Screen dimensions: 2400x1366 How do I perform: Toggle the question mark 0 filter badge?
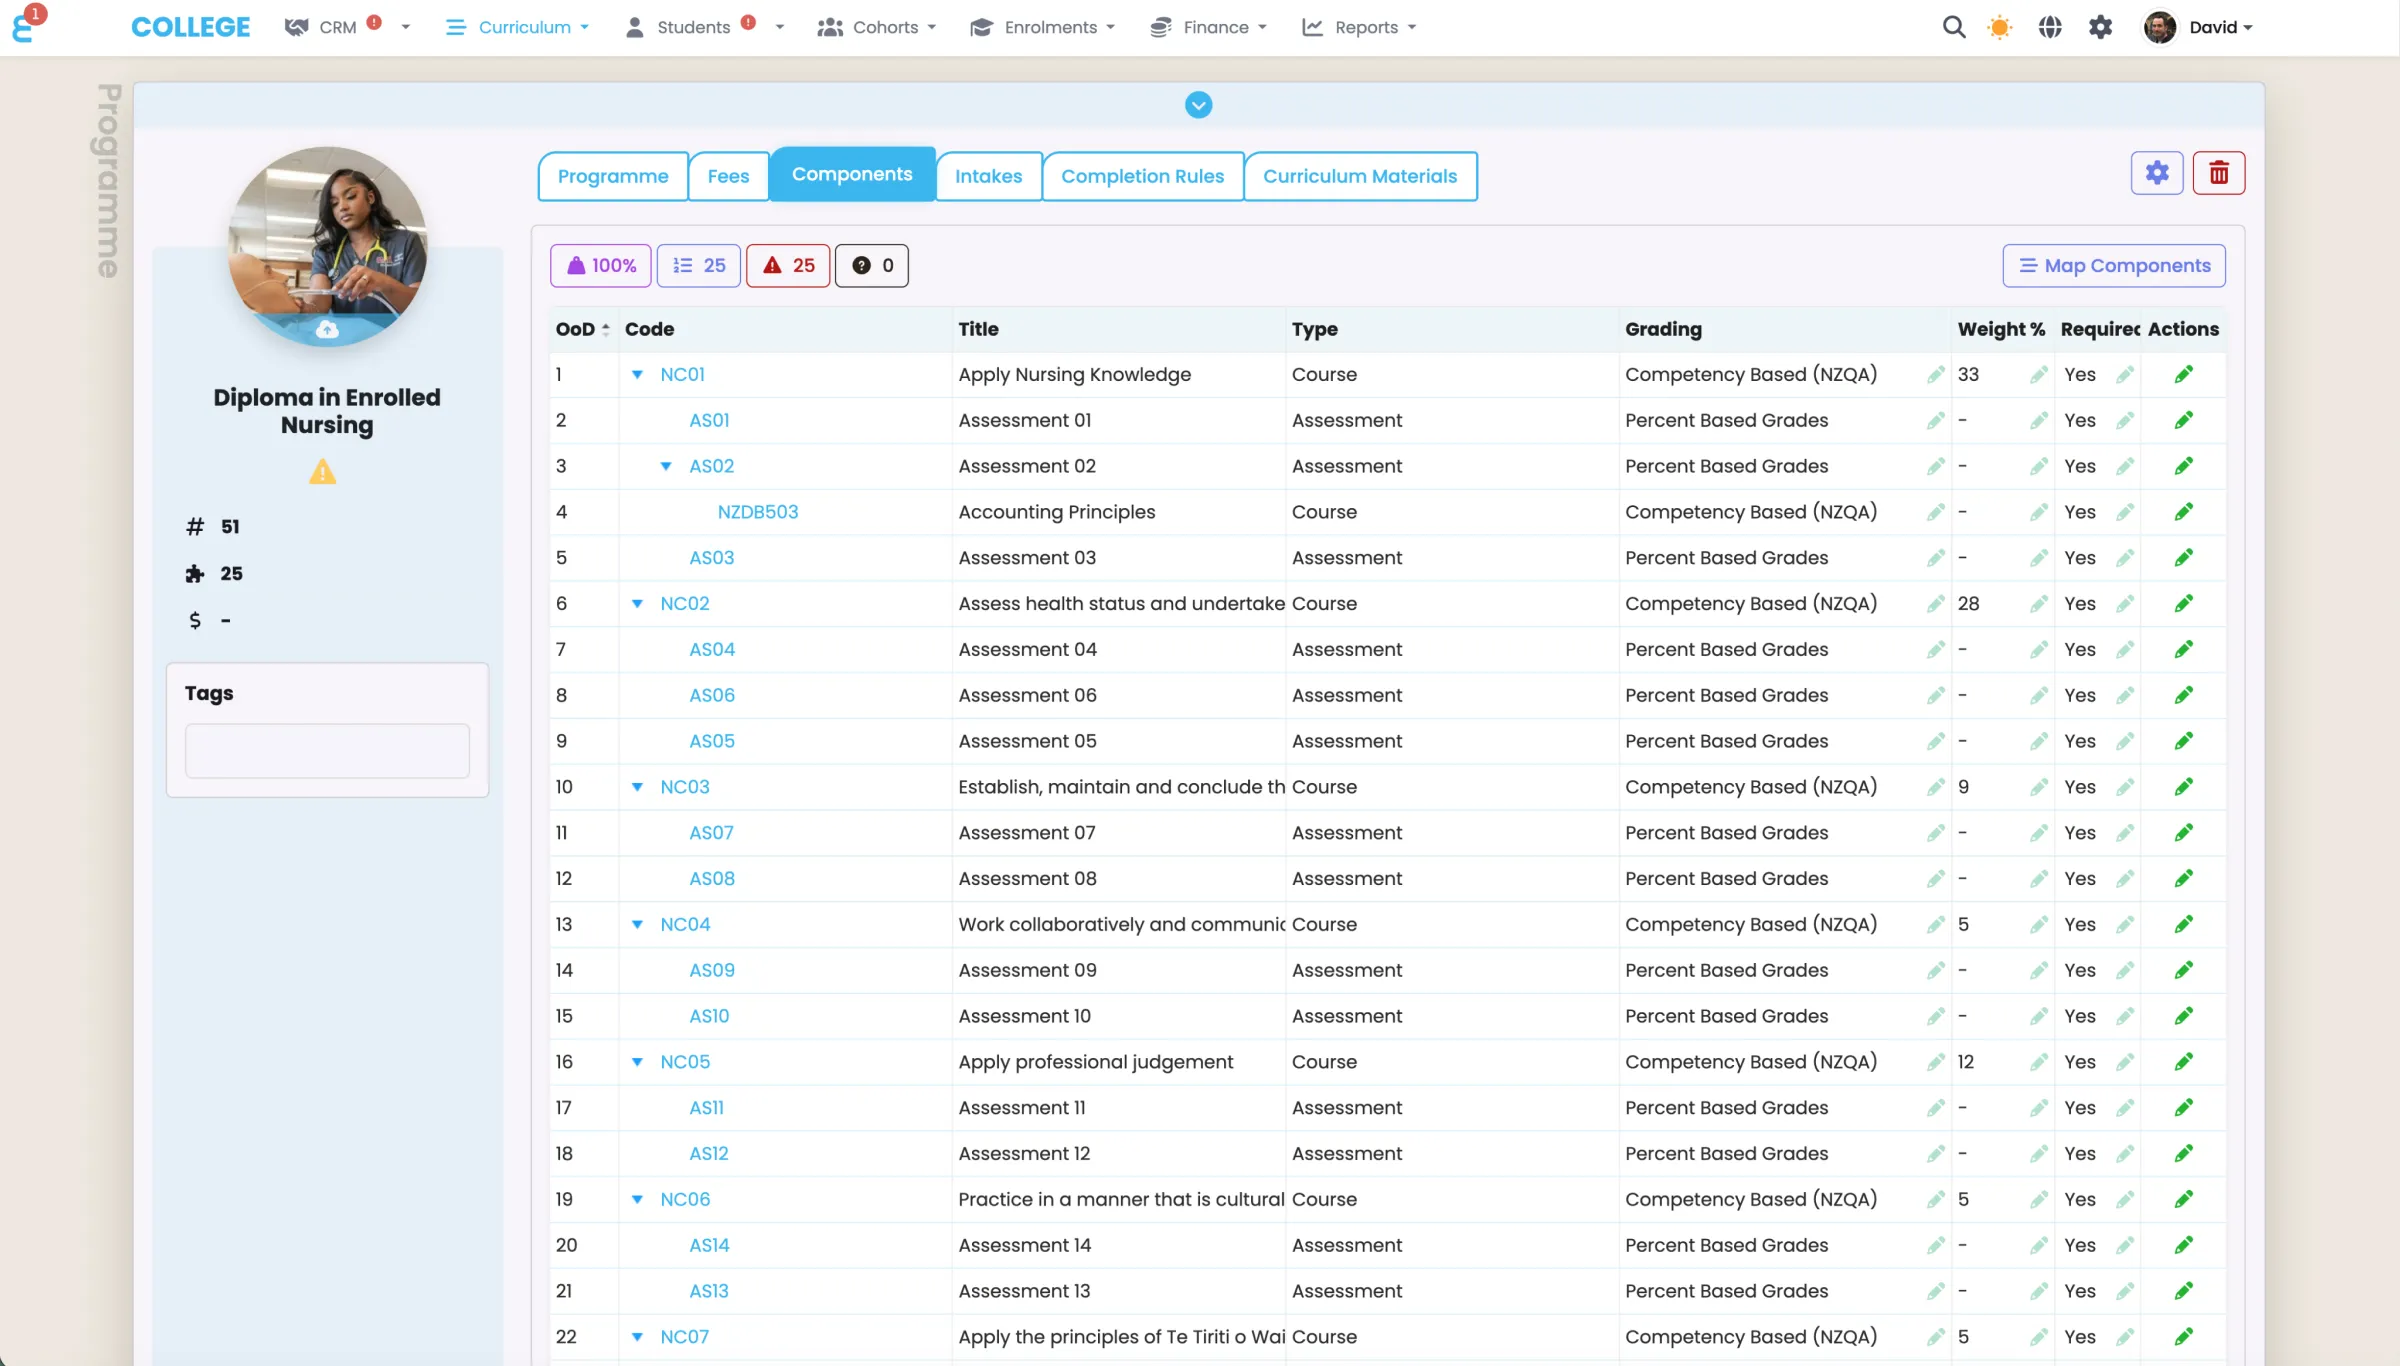pos(872,265)
